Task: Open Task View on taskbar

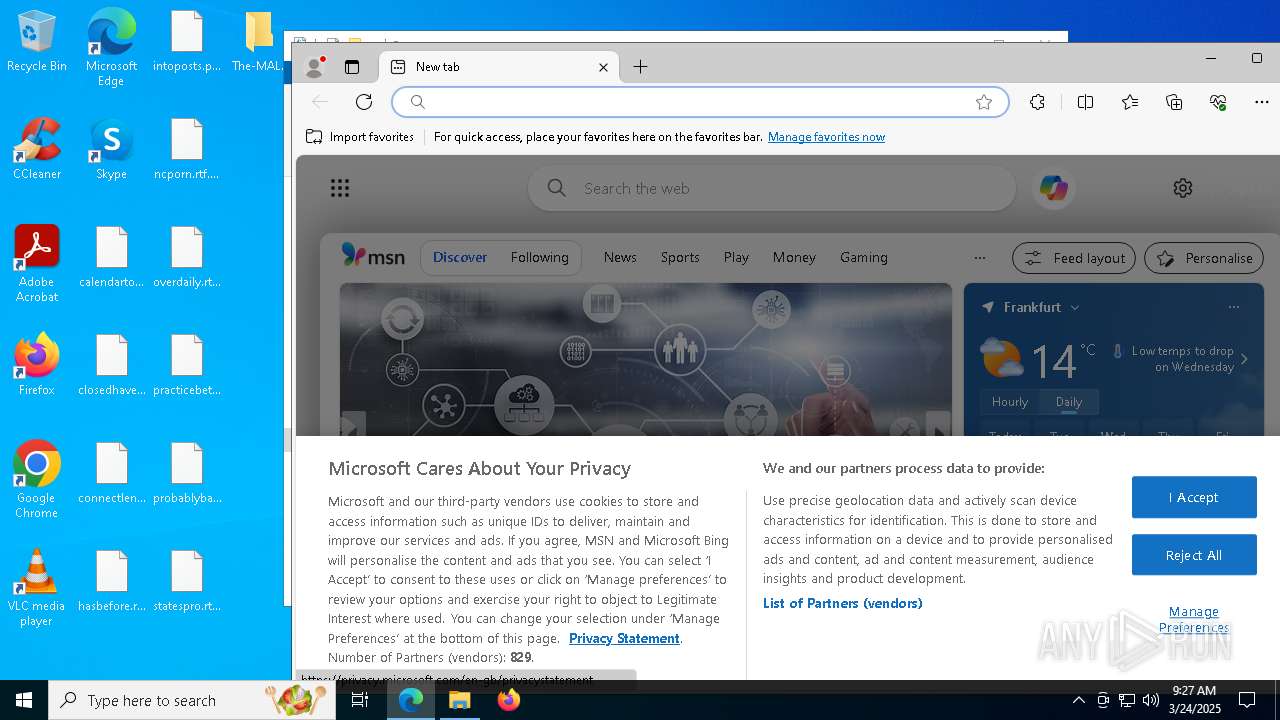Action: coord(361,700)
